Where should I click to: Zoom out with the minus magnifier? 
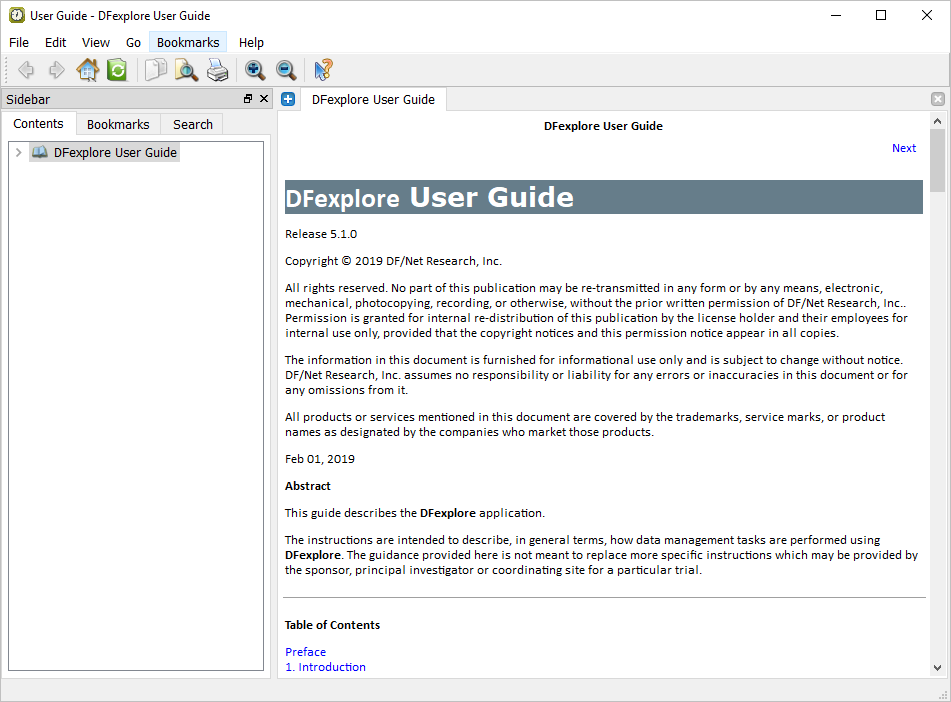point(286,70)
